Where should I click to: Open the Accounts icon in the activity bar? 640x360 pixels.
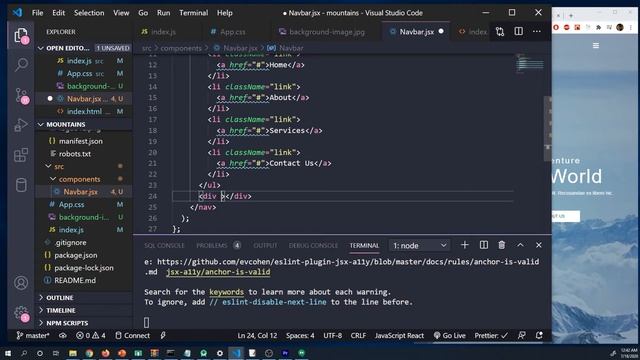click(21, 282)
